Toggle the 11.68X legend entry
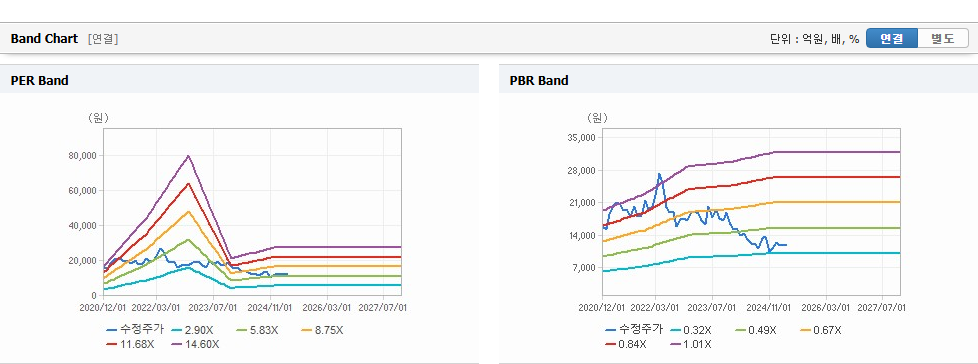Image resolution: width=978 pixels, height=364 pixels. pos(130,343)
